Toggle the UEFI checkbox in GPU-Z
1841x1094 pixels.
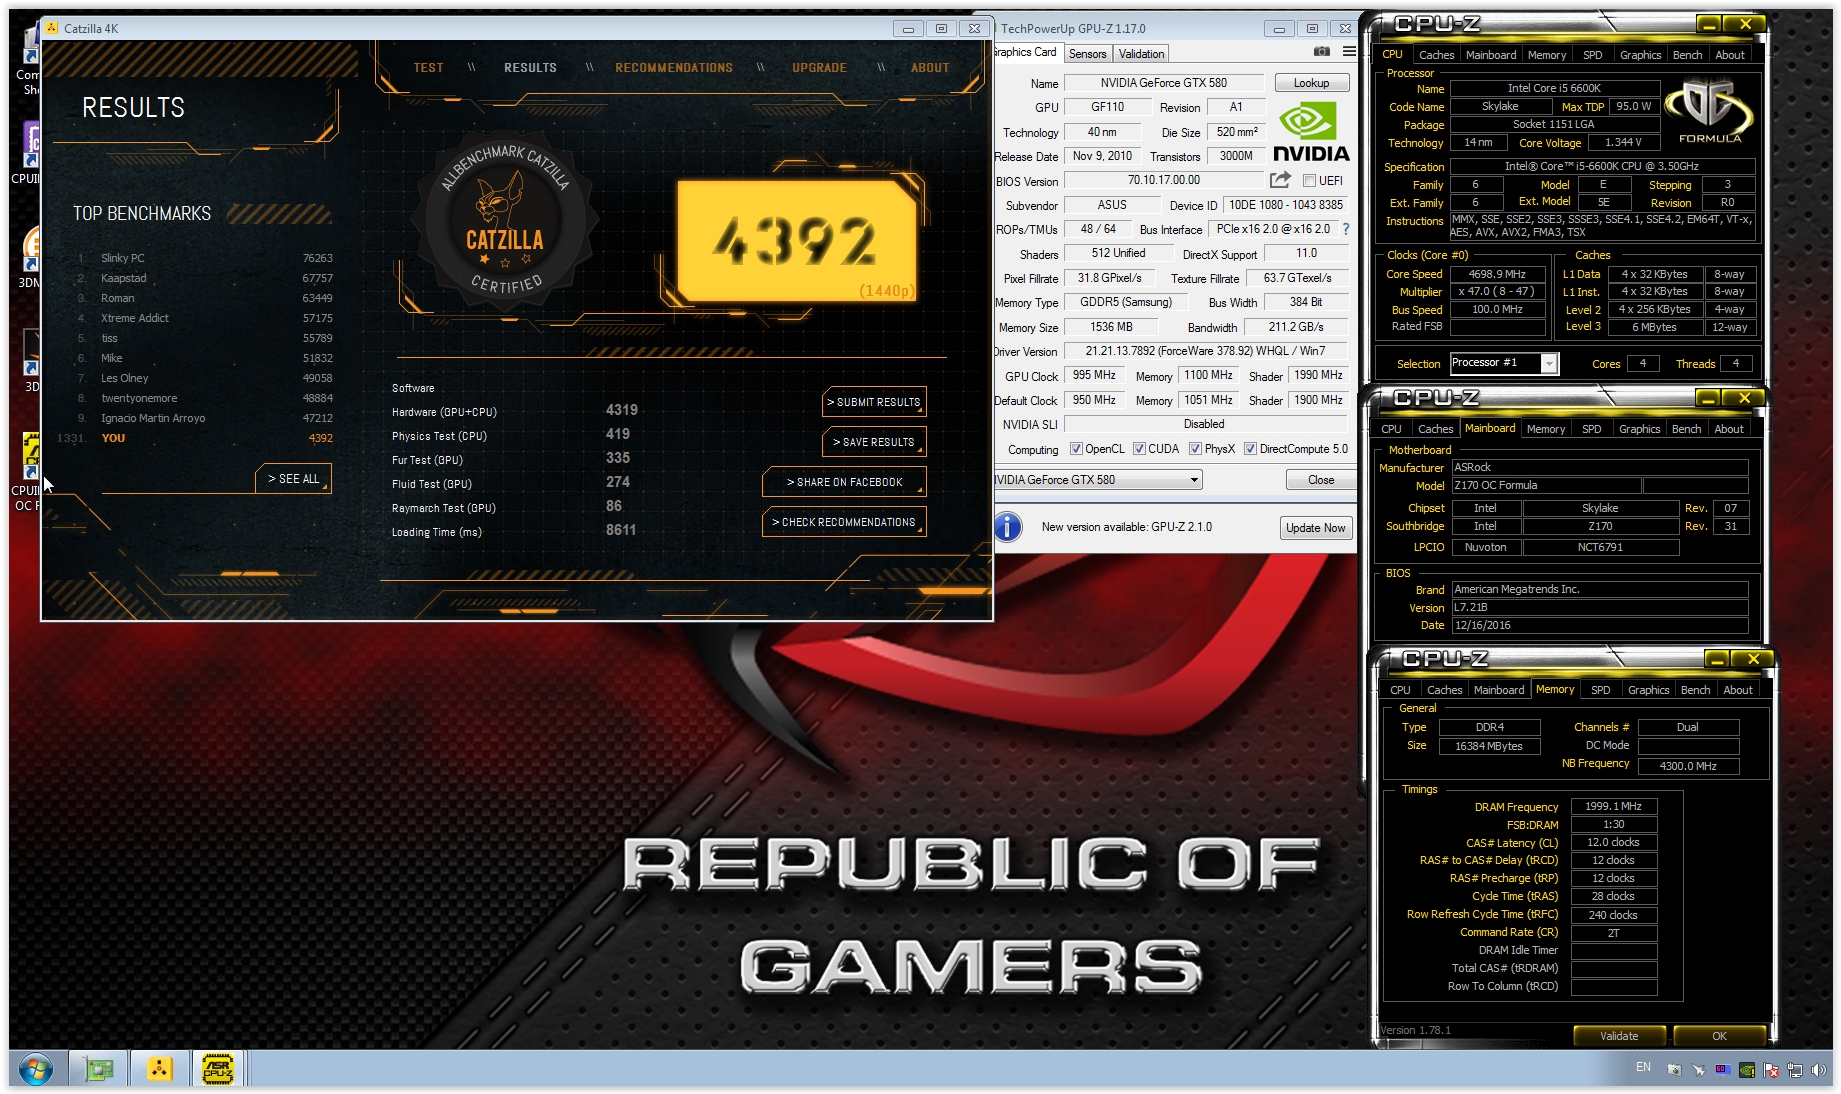tap(1309, 181)
